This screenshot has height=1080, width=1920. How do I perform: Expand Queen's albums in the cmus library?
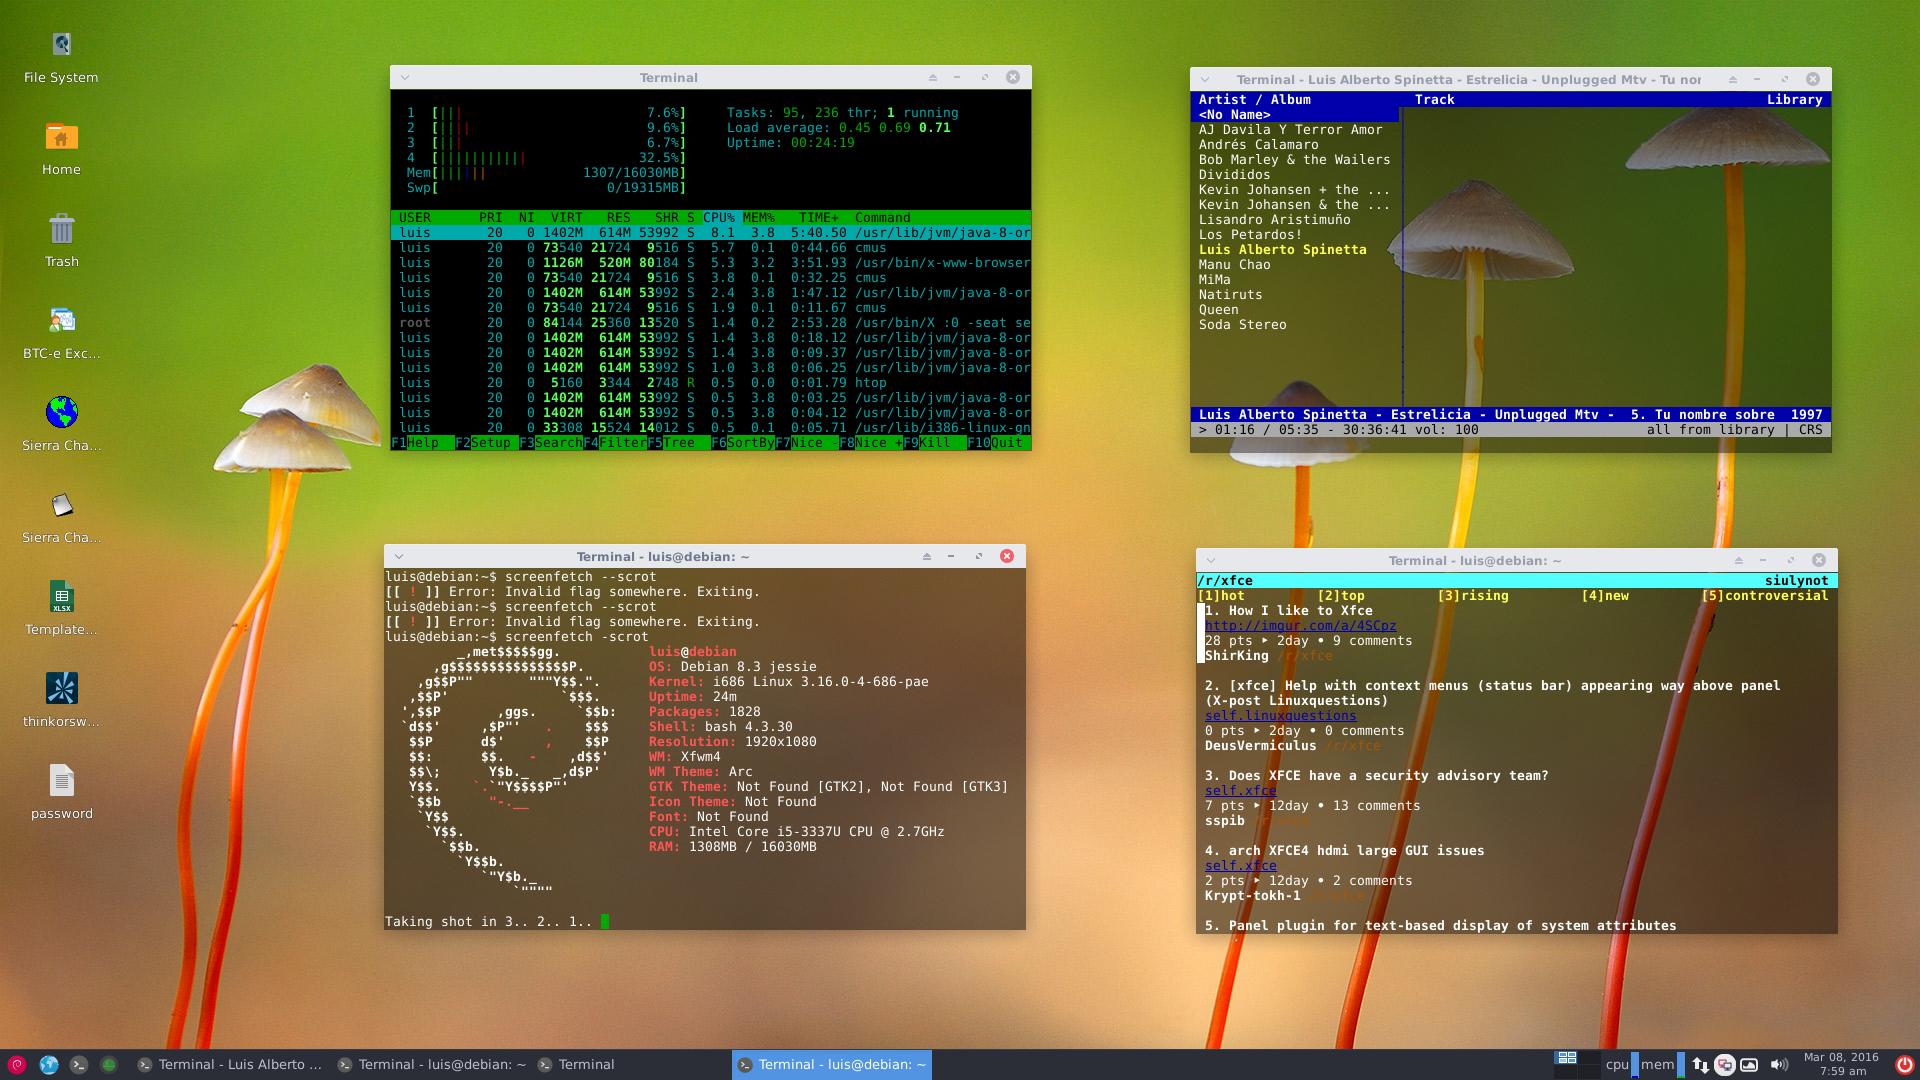pyautogui.click(x=1217, y=309)
